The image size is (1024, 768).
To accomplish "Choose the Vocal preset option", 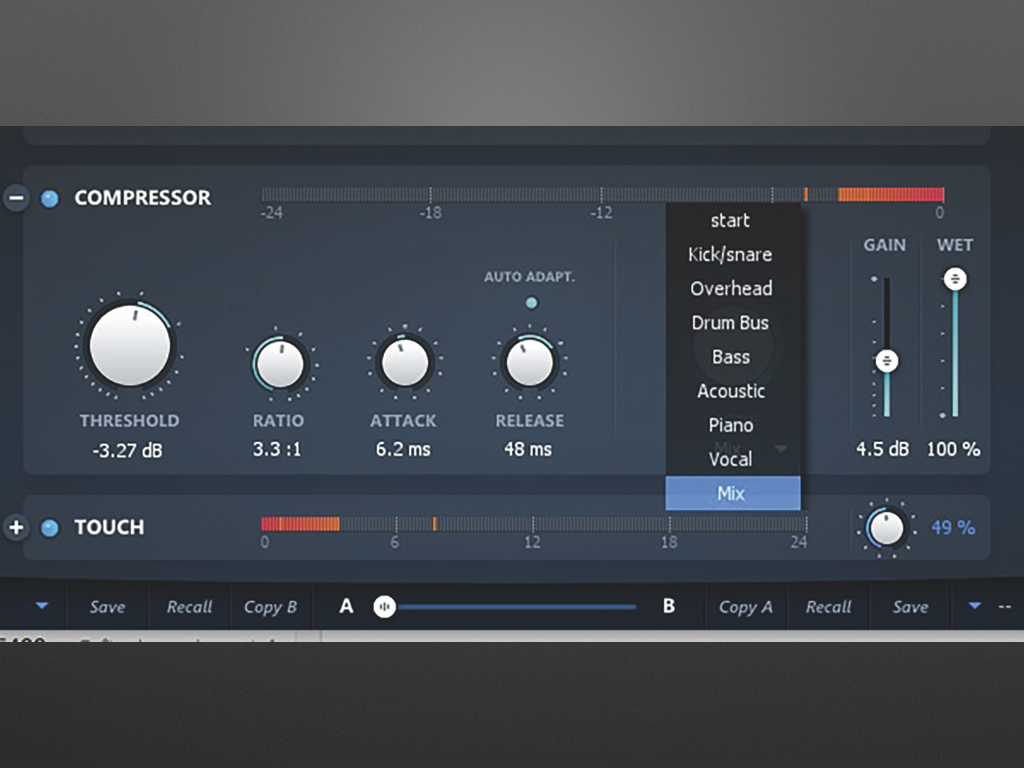I will click(731, 459).
